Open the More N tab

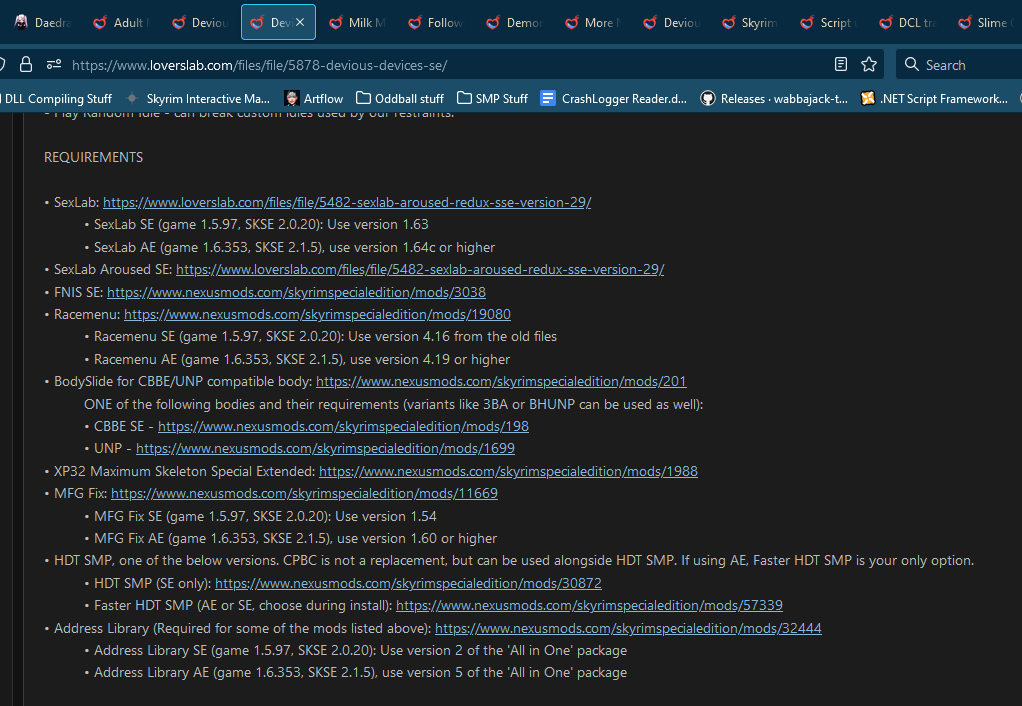(x=593, y=23)
